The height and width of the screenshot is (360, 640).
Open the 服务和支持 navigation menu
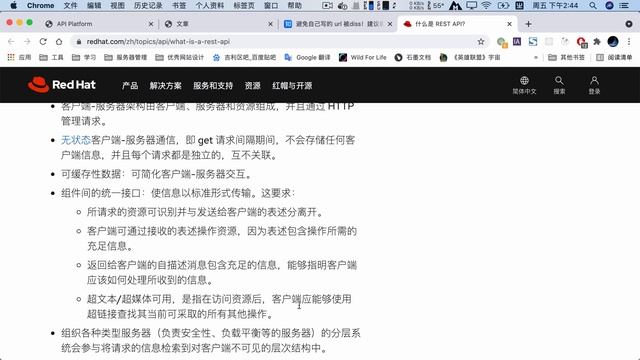click(x=213, y=86)
